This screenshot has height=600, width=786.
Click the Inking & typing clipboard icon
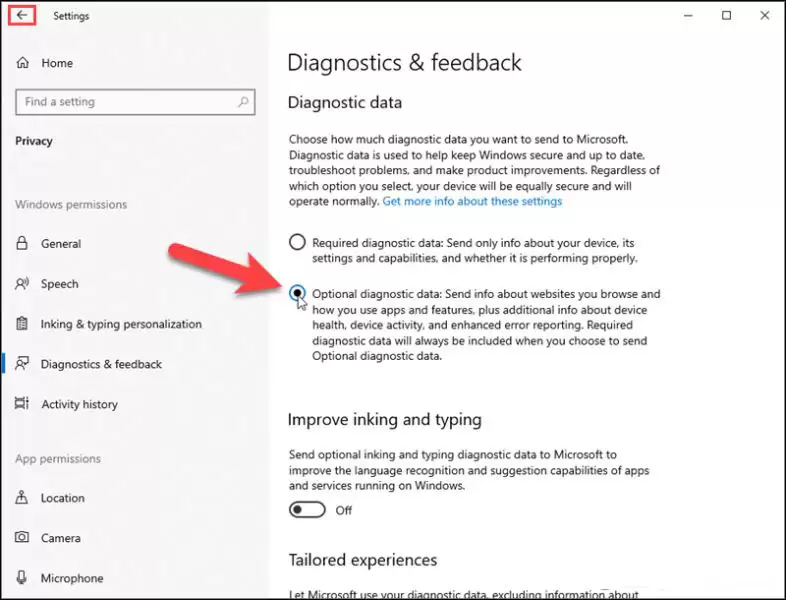pos(22,324)
